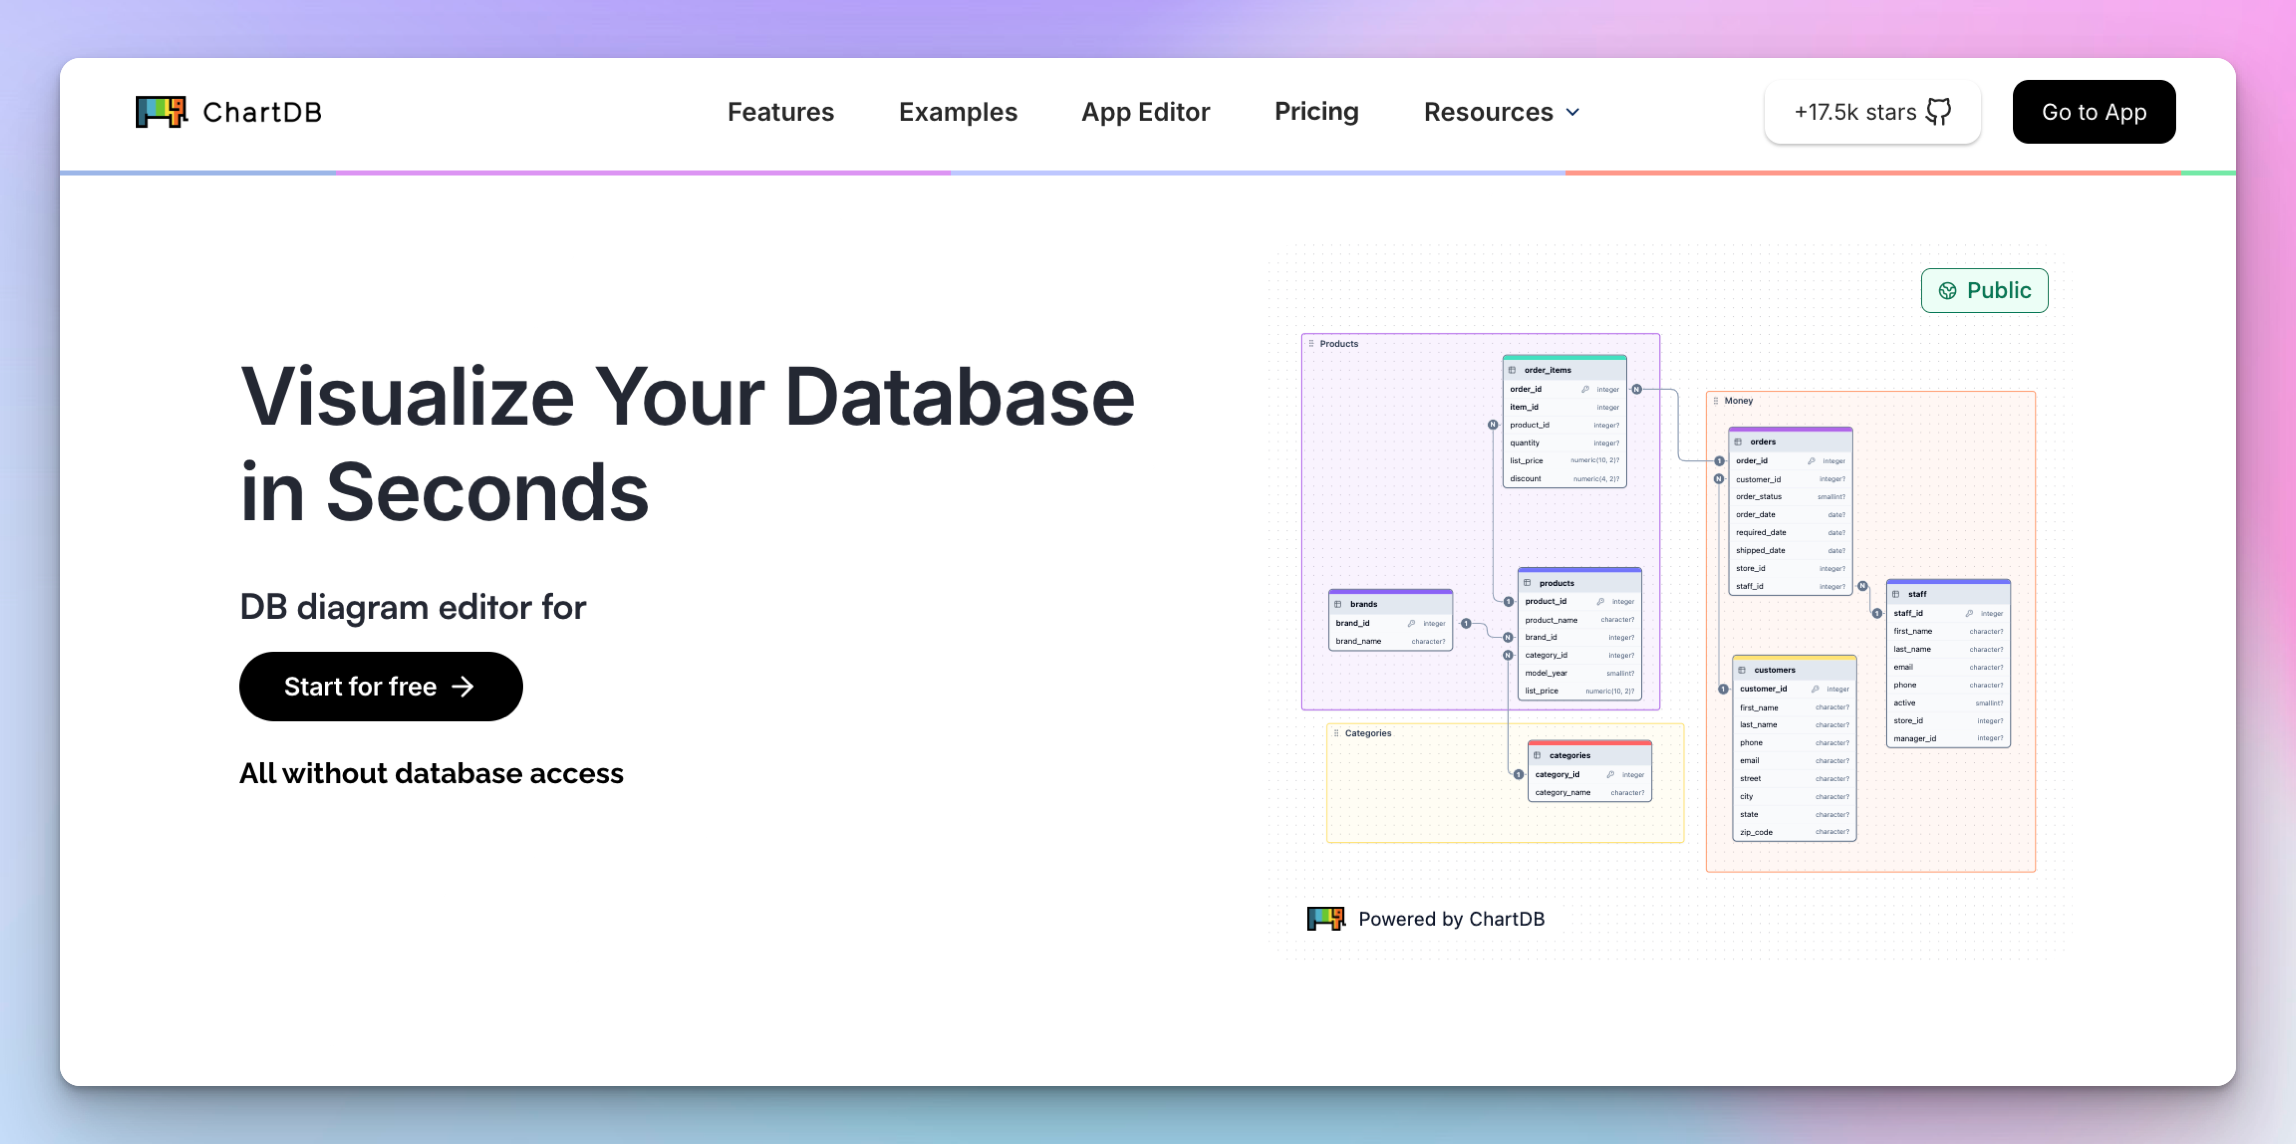Click the green color bar atop order_items table
2296x1144 pixels.
1565,357
